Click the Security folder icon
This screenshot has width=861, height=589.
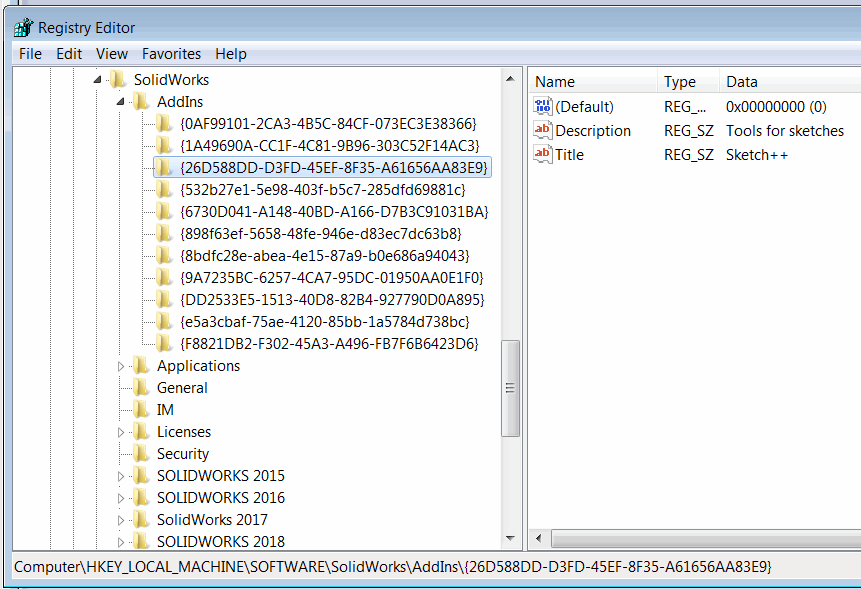point(141,453)
